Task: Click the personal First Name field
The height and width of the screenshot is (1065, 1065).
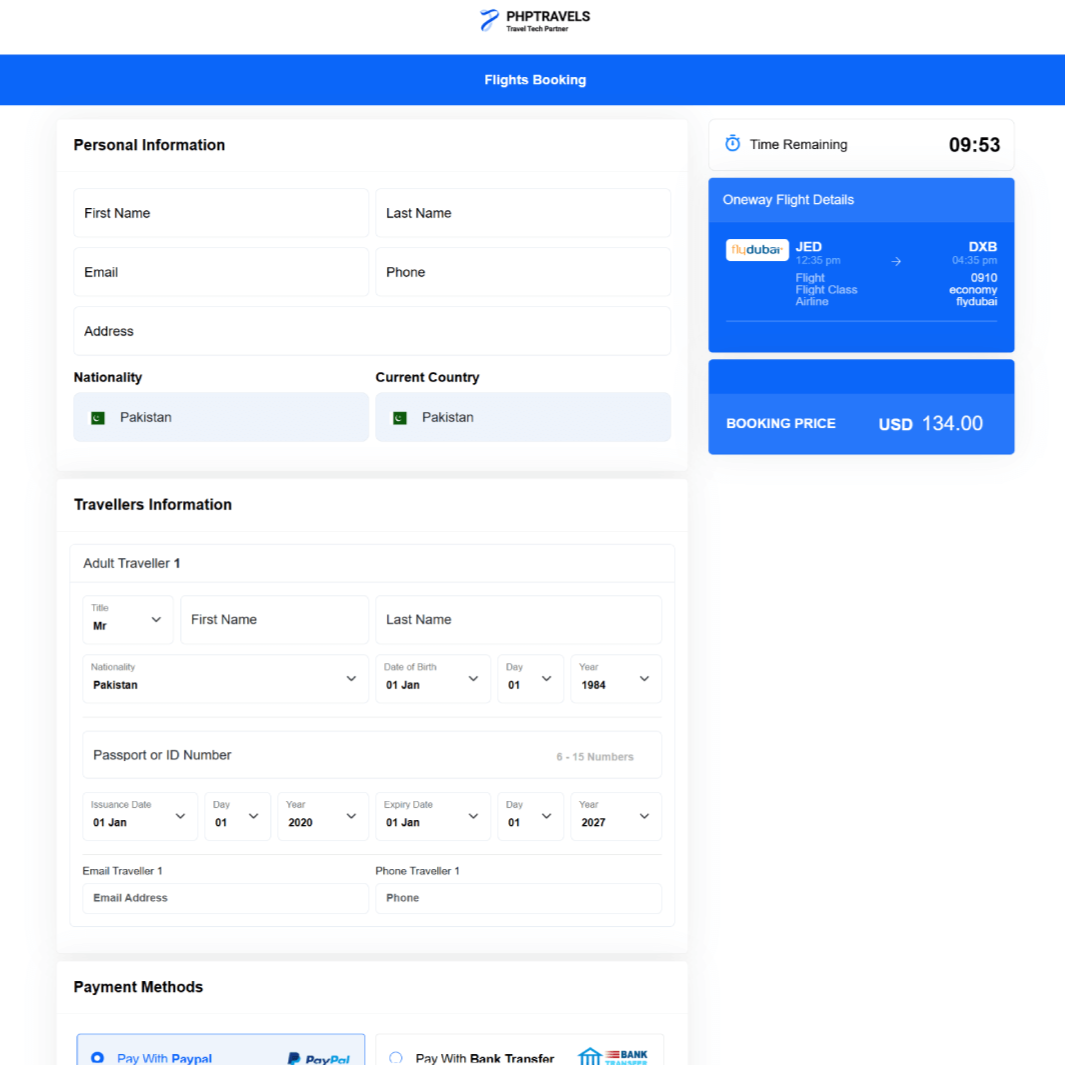Action: coord(221,213)
